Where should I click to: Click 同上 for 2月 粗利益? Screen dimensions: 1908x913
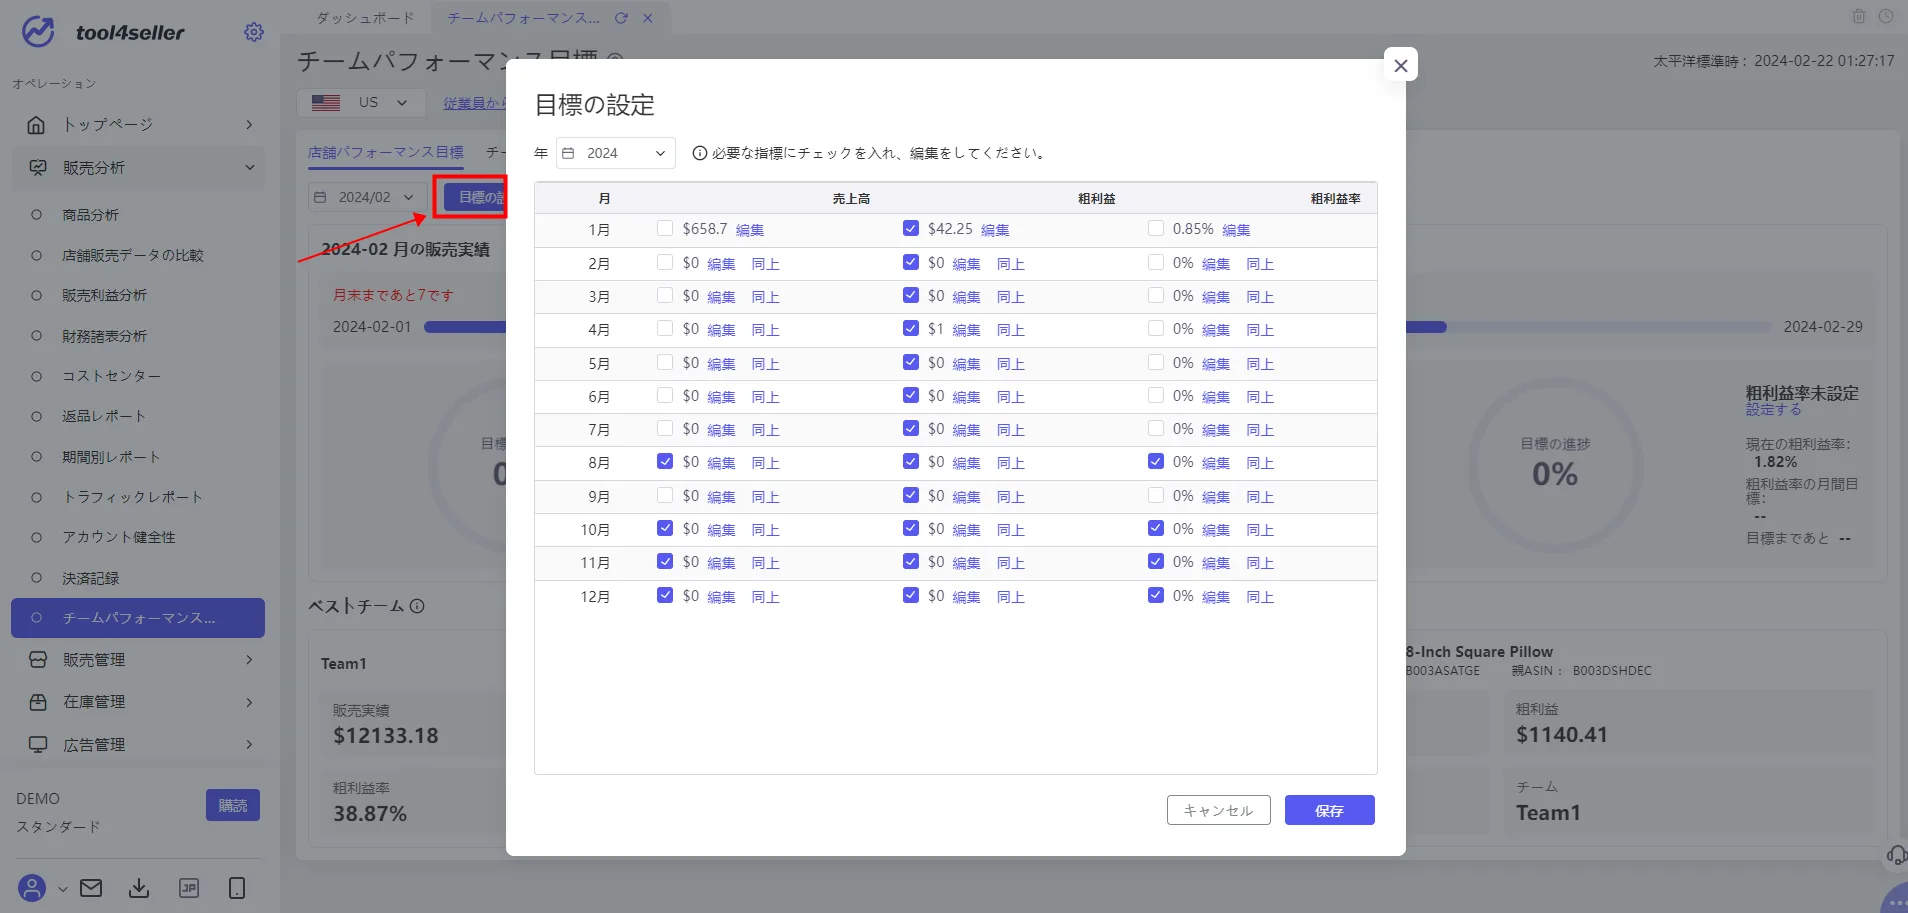[1010, 264]
